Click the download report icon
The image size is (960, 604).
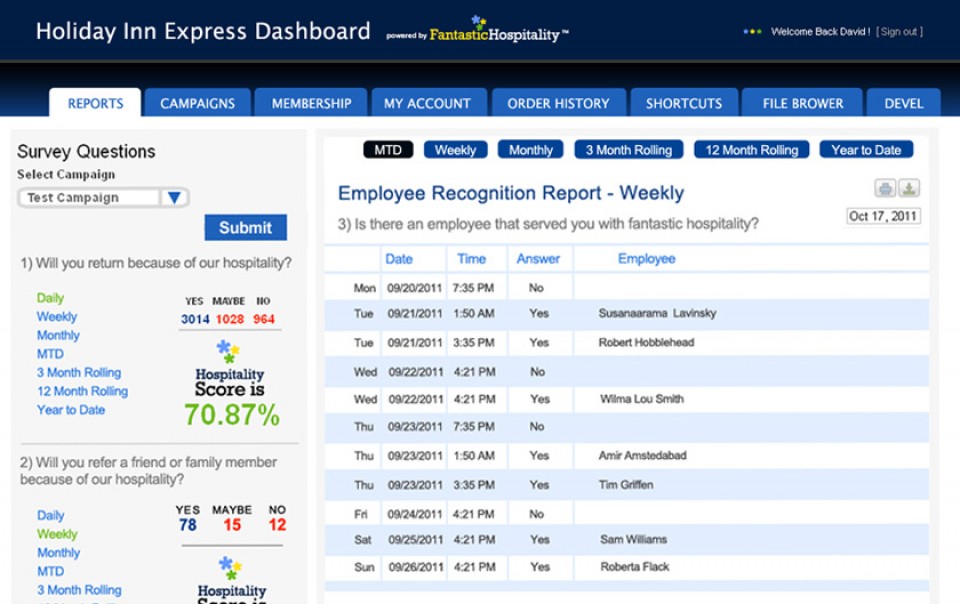click(x=909, y=188)
